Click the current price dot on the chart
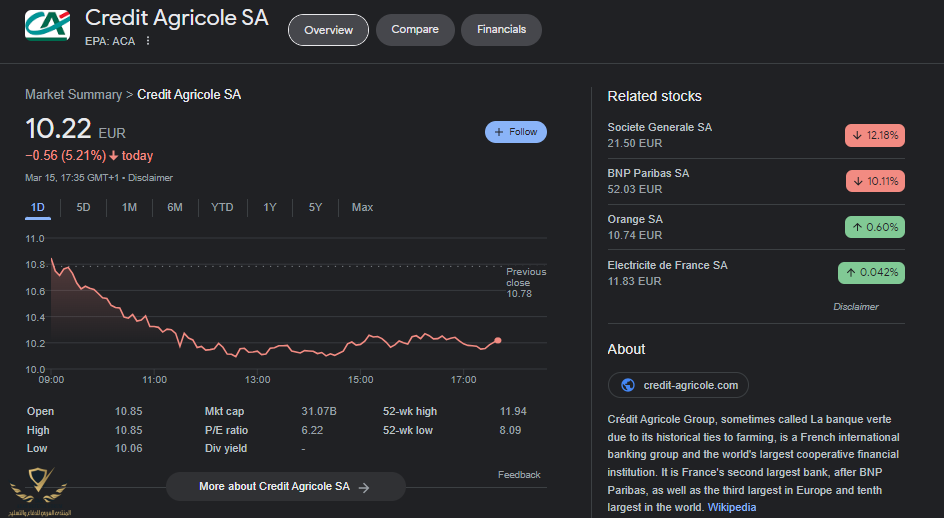This screenshot has width=944, height=518. tap(498, 341)
